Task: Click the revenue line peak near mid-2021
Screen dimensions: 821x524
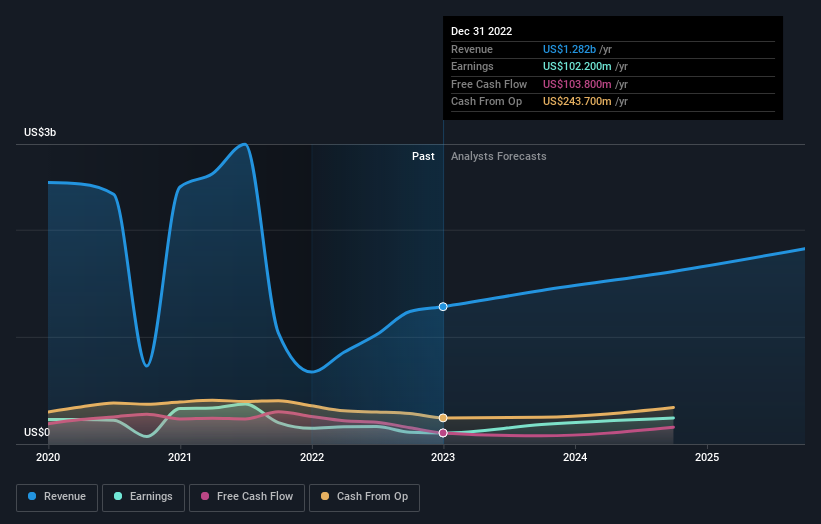Action: (x=244, y=144)
